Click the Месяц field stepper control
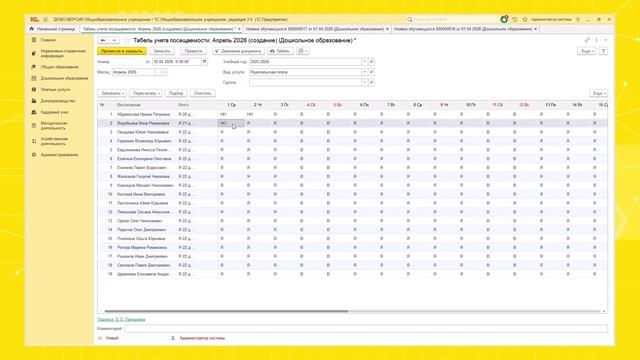The height and width of the screenshot is (360, 640). pos(164,72)
